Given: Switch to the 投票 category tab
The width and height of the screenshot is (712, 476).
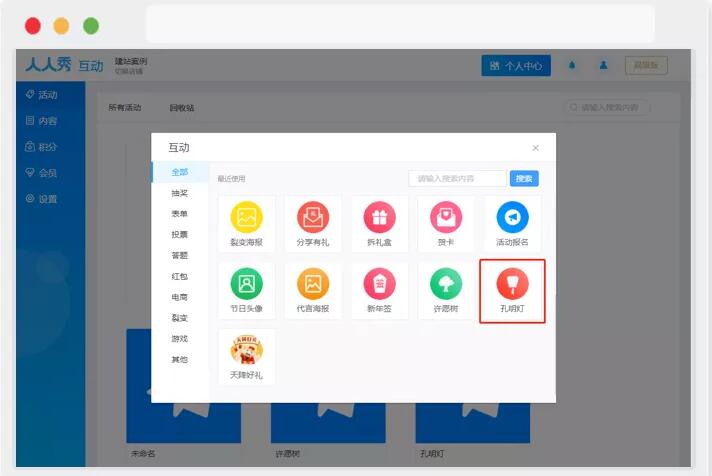Looking at the screenshot, I should [x=179, y=234].
